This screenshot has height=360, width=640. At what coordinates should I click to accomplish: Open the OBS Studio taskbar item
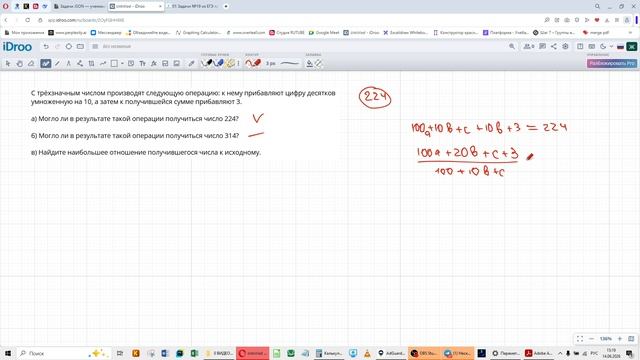point(424,353)
